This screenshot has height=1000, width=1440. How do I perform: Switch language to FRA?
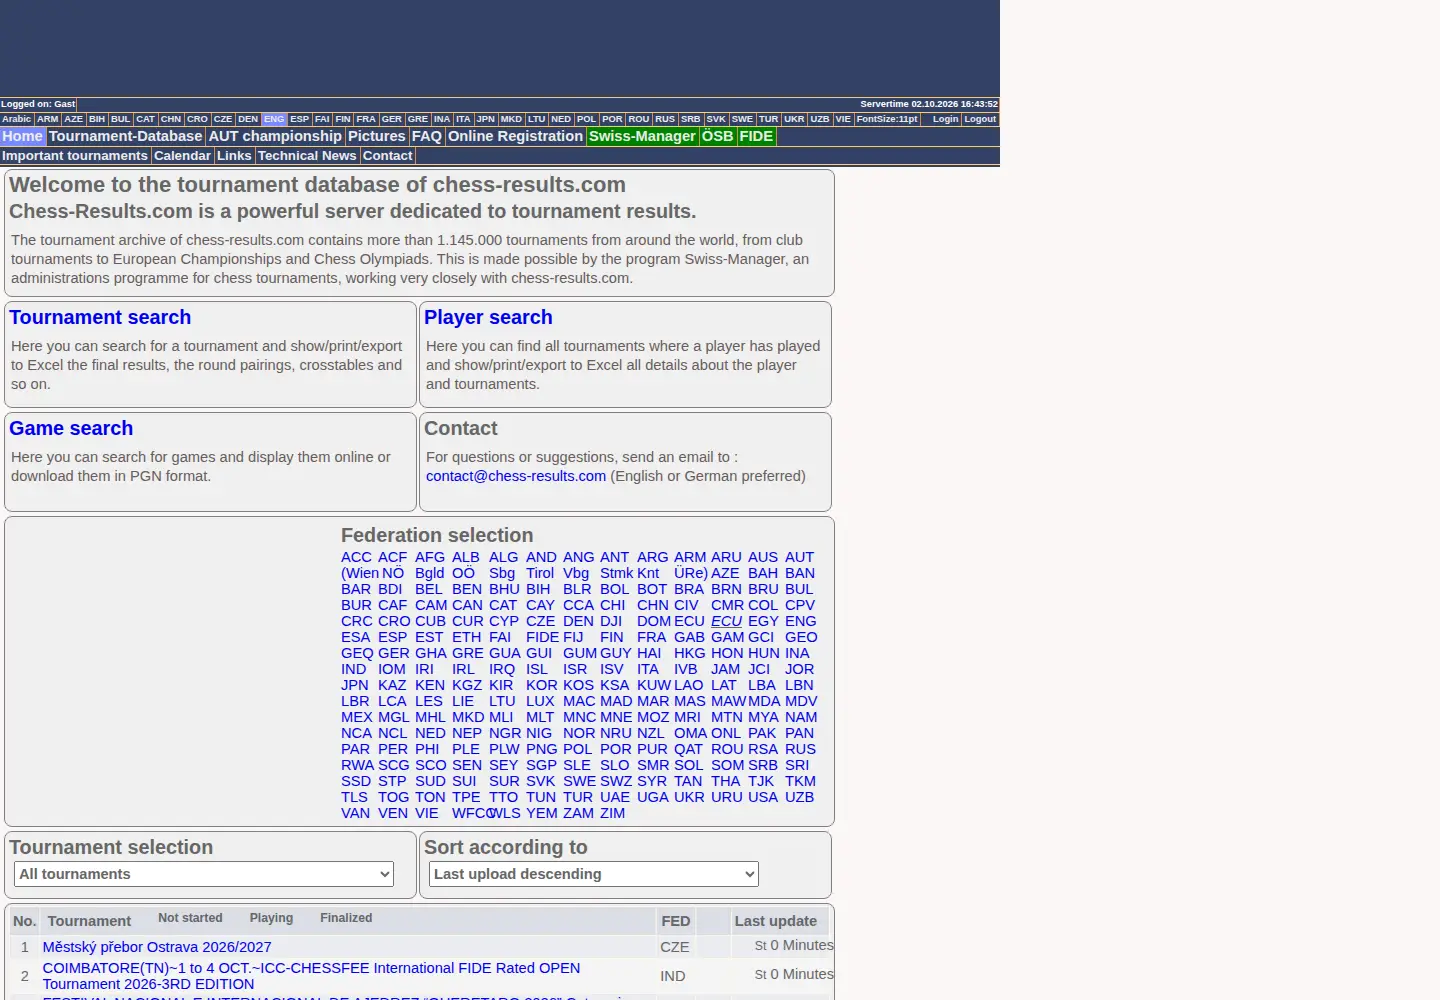[366, 119]
